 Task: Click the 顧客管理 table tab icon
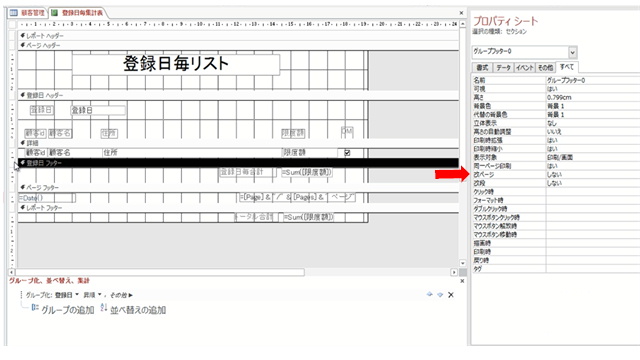click(13, 13)
